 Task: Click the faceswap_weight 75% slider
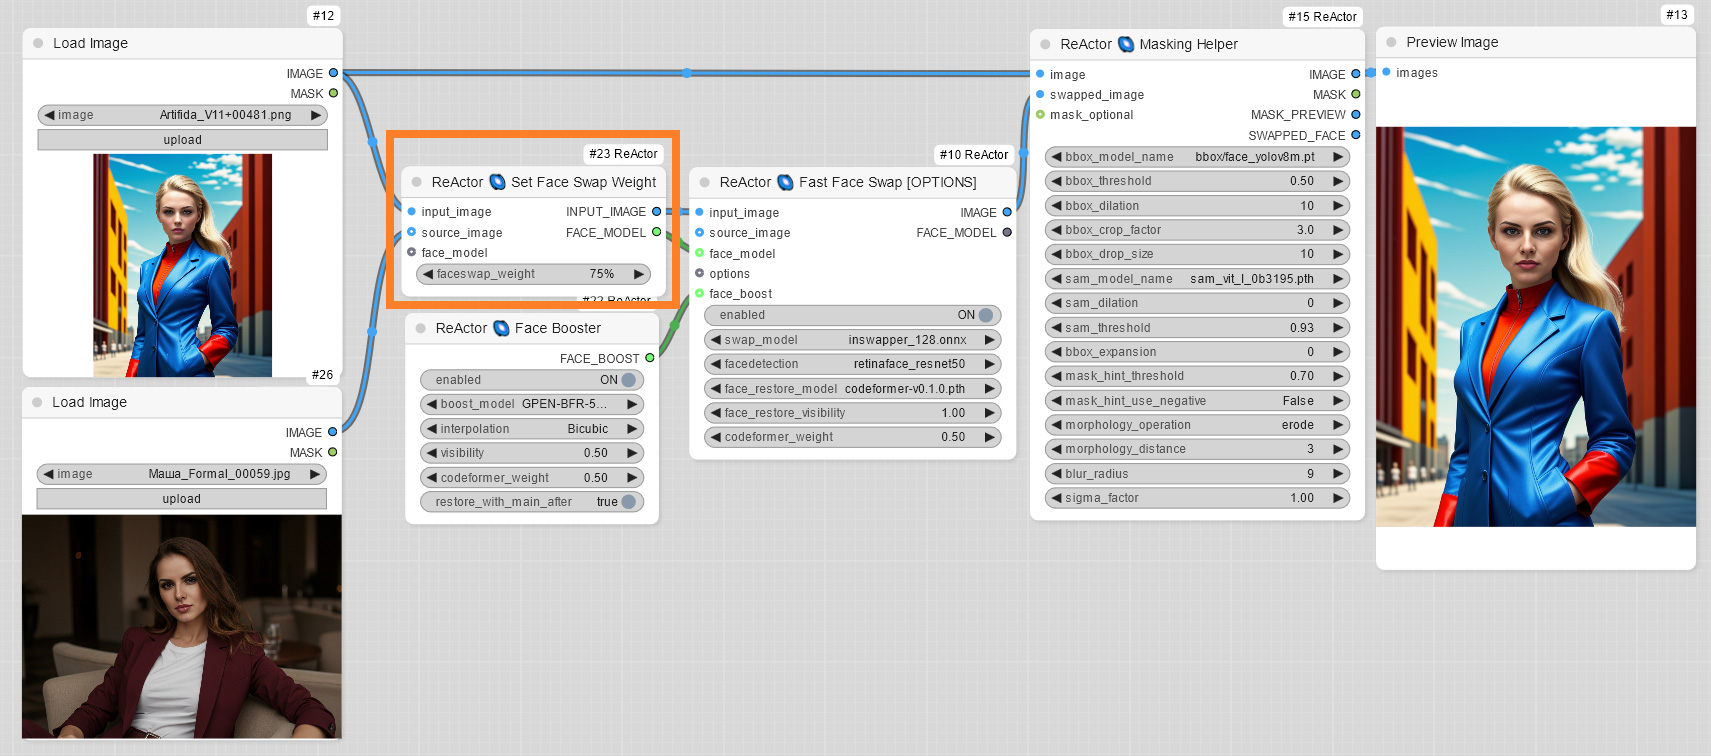pos(533,274)
